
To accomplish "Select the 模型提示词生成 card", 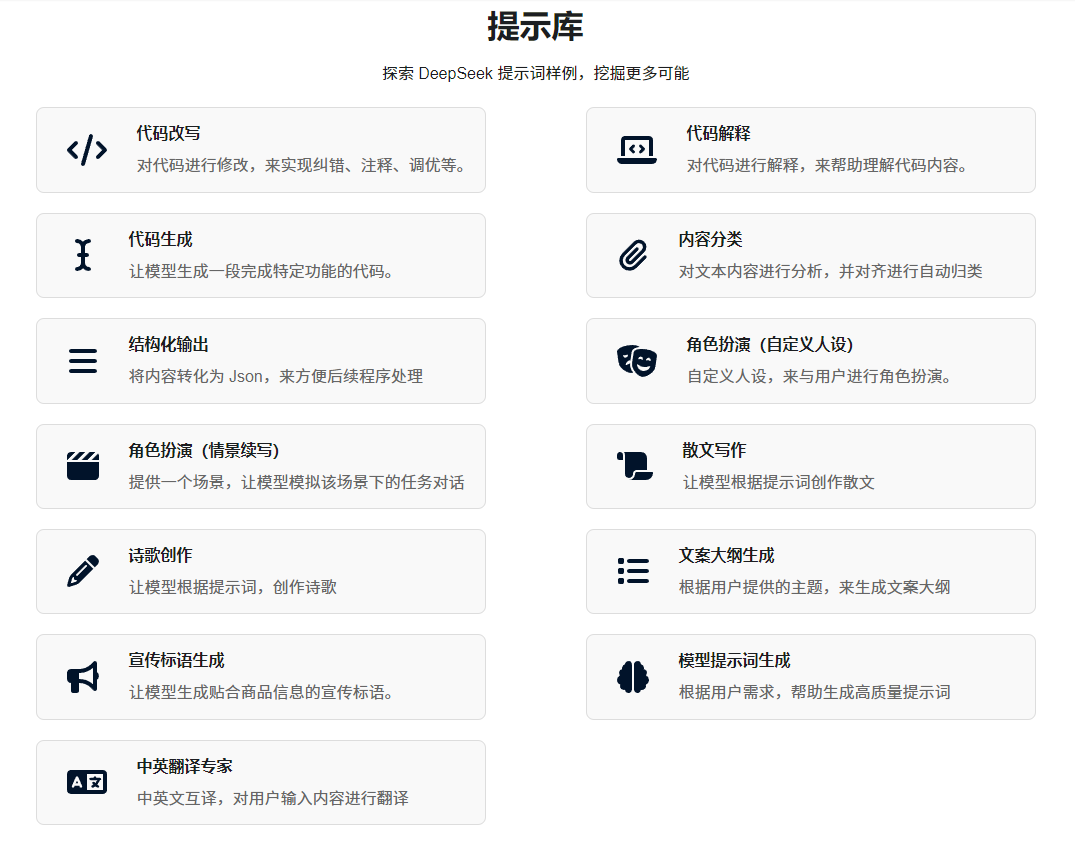I will [x=810, y=677].
